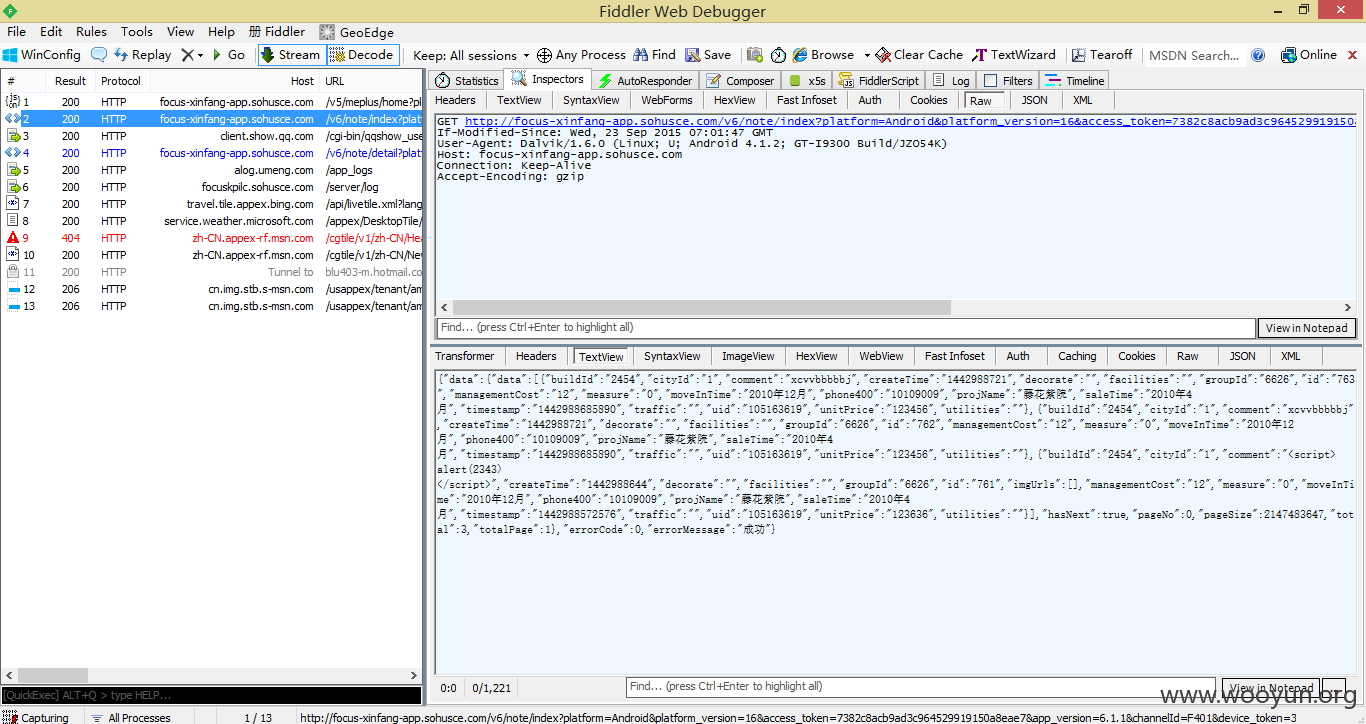This screenshot has width=1366, height=724.
Task: Click the request raw horizontal scrollbar
Action: click(700, 307)
